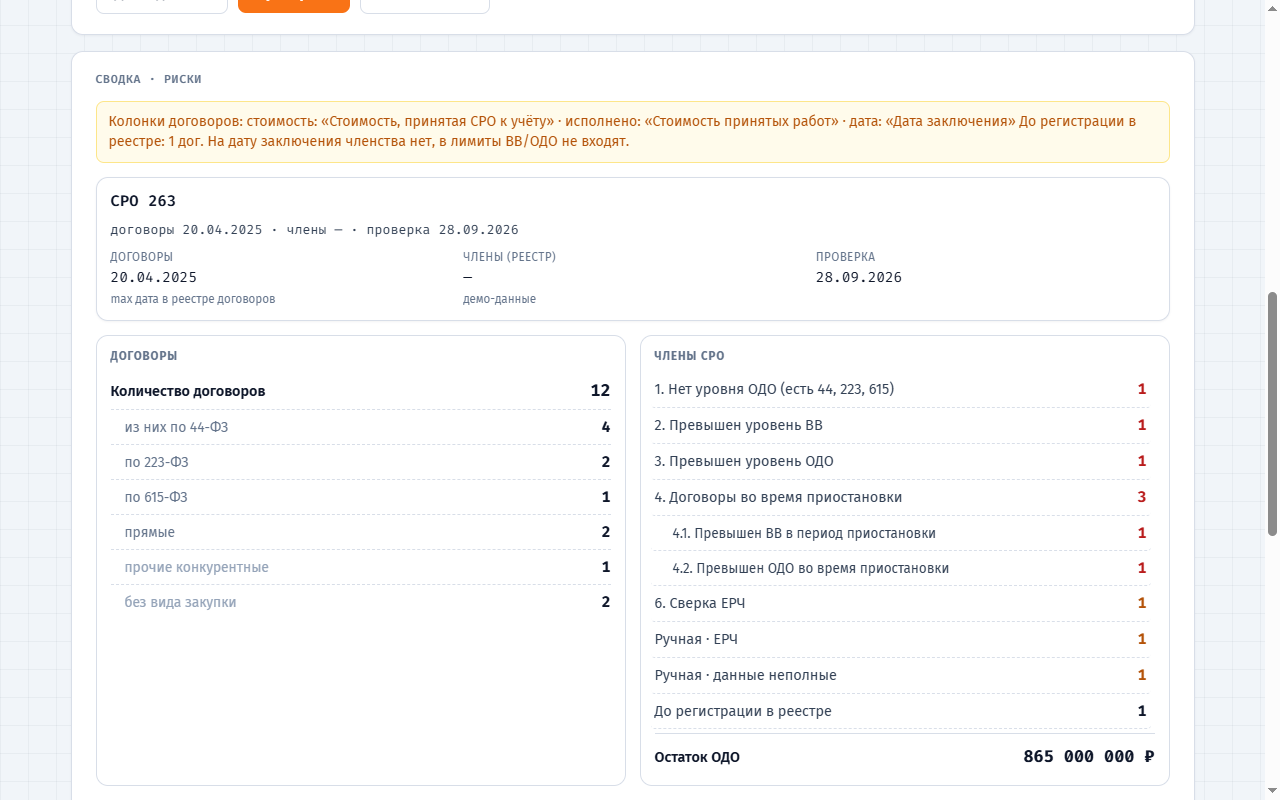This screenshot has width=1280, height=800.
Task: Select the 'прочие конкурентные' row
Action: coord(360,567)
